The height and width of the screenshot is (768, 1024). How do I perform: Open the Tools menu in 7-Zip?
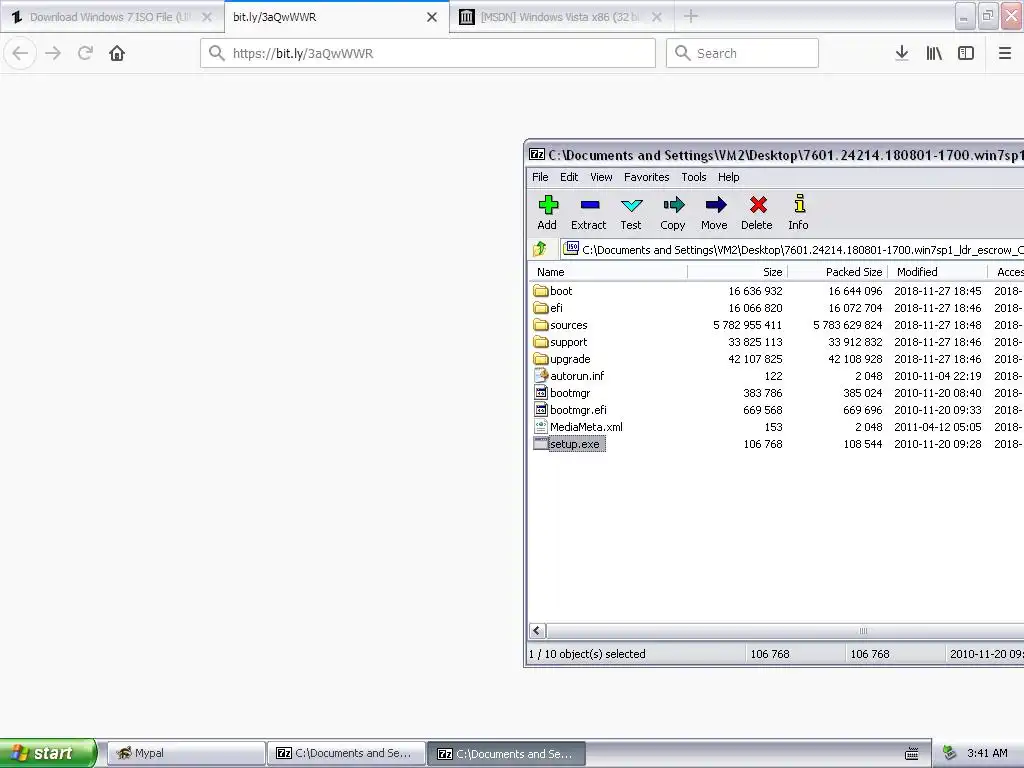(694, 177)
